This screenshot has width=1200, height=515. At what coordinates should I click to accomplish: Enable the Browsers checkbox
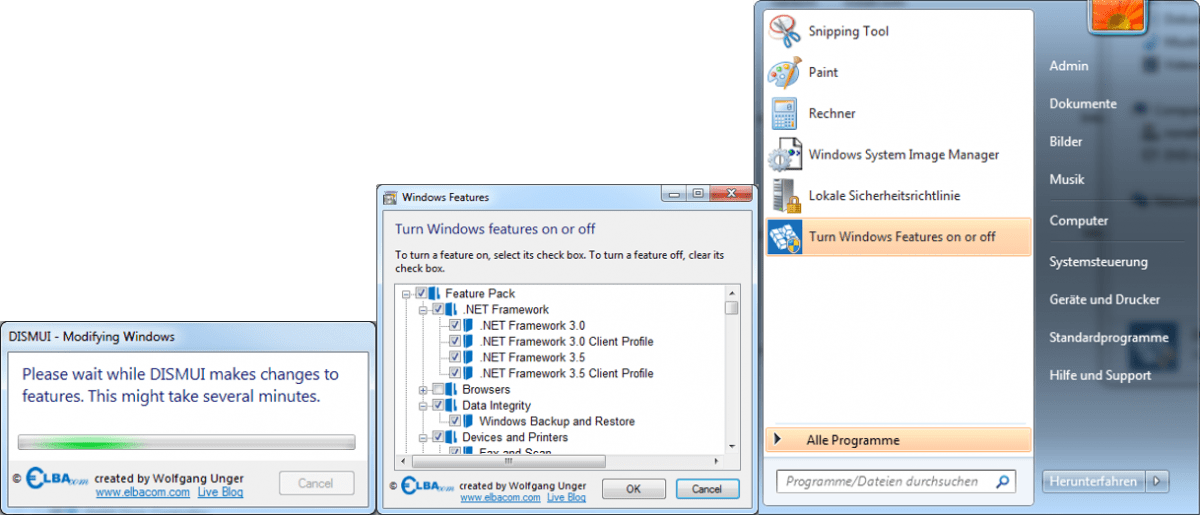pos(438,389)
